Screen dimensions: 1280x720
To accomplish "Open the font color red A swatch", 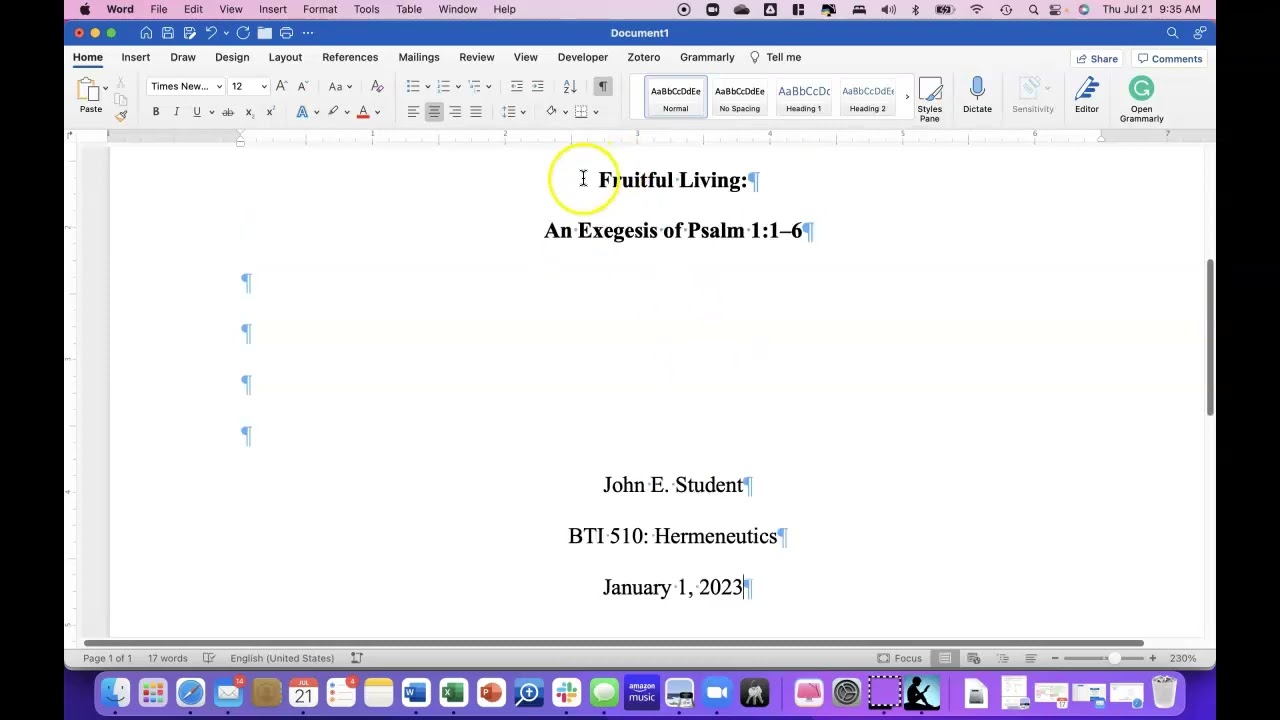I will [363, 112].
